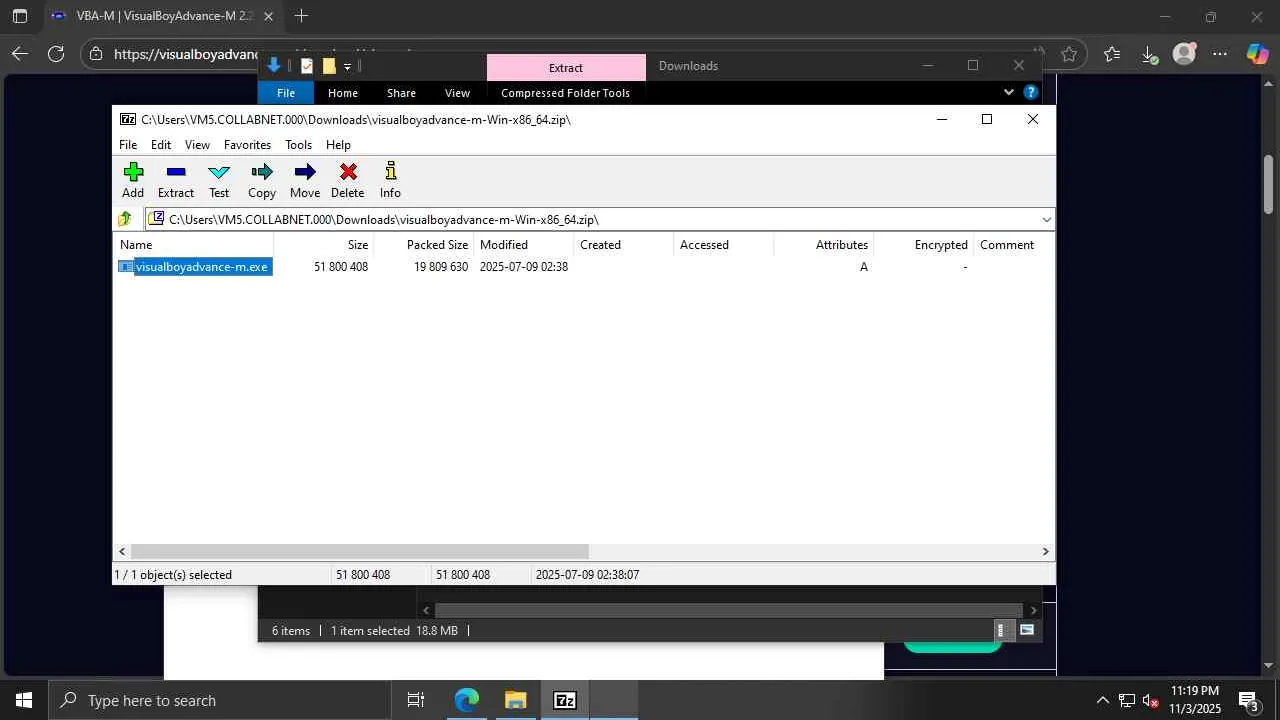This screenshot has width=1280, height=720.
Task: Show hidden system tray icons
Action: [1103, 700]
